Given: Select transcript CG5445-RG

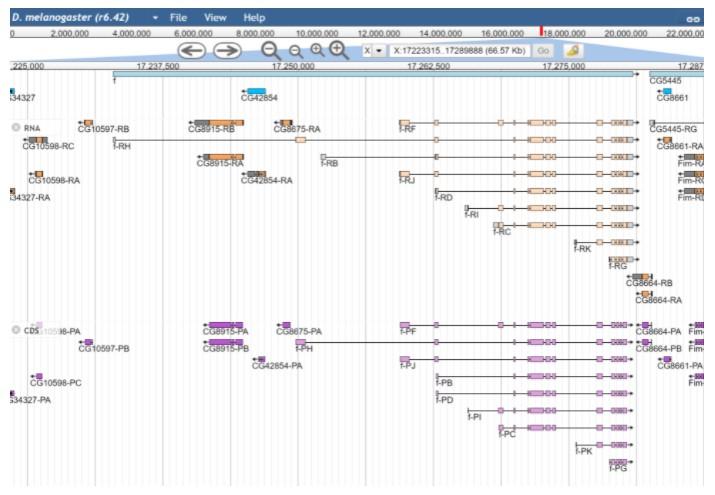Looking at the screenshot, I should click(677, 123).
